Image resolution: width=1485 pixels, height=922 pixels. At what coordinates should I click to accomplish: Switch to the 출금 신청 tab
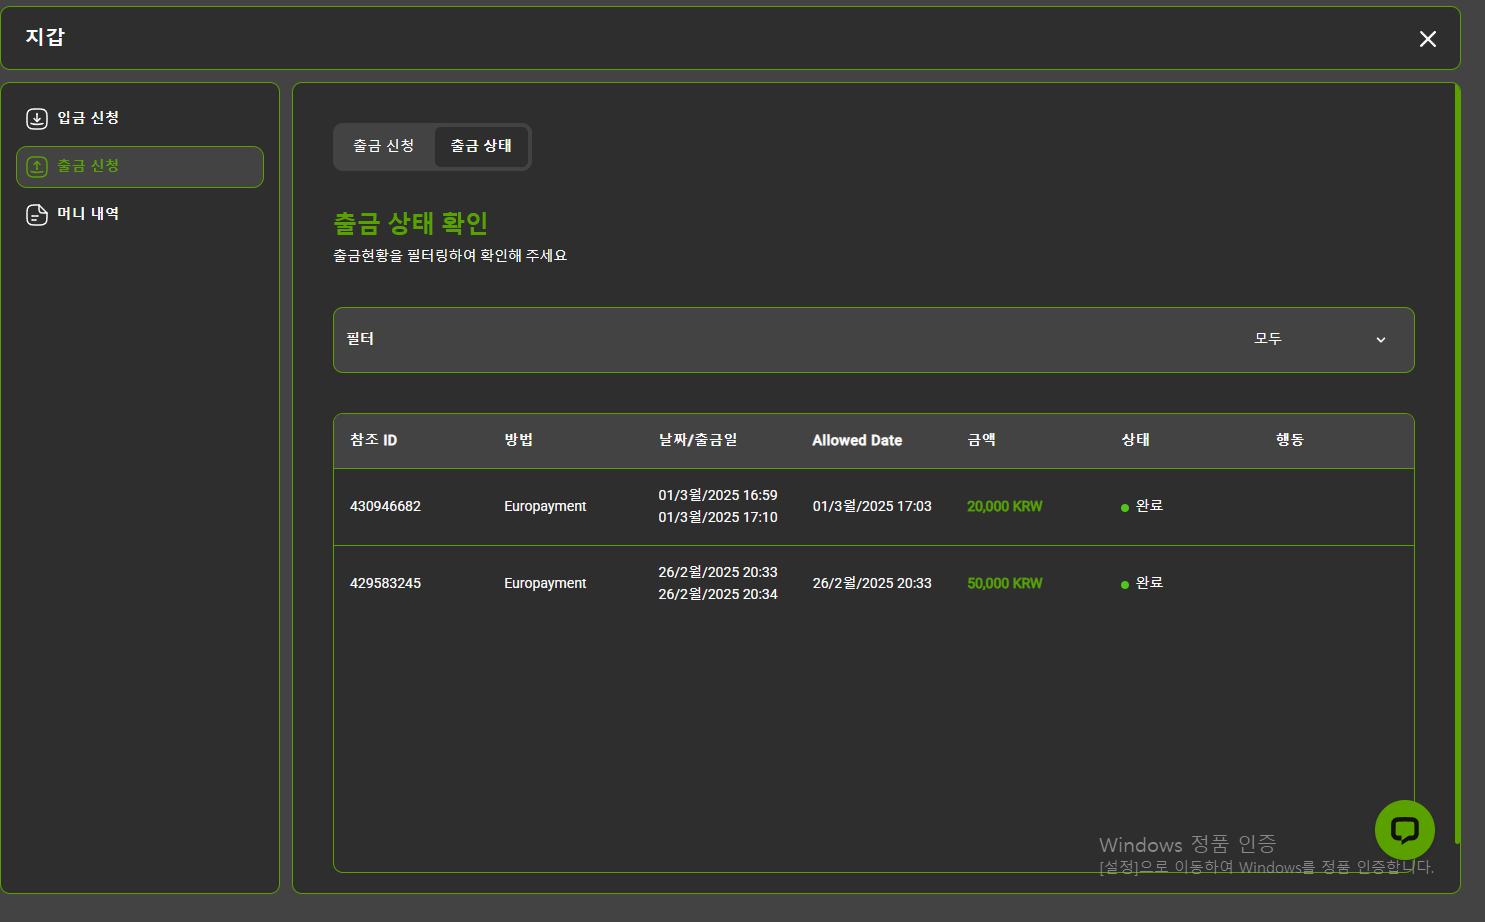[x=384, y=146]
